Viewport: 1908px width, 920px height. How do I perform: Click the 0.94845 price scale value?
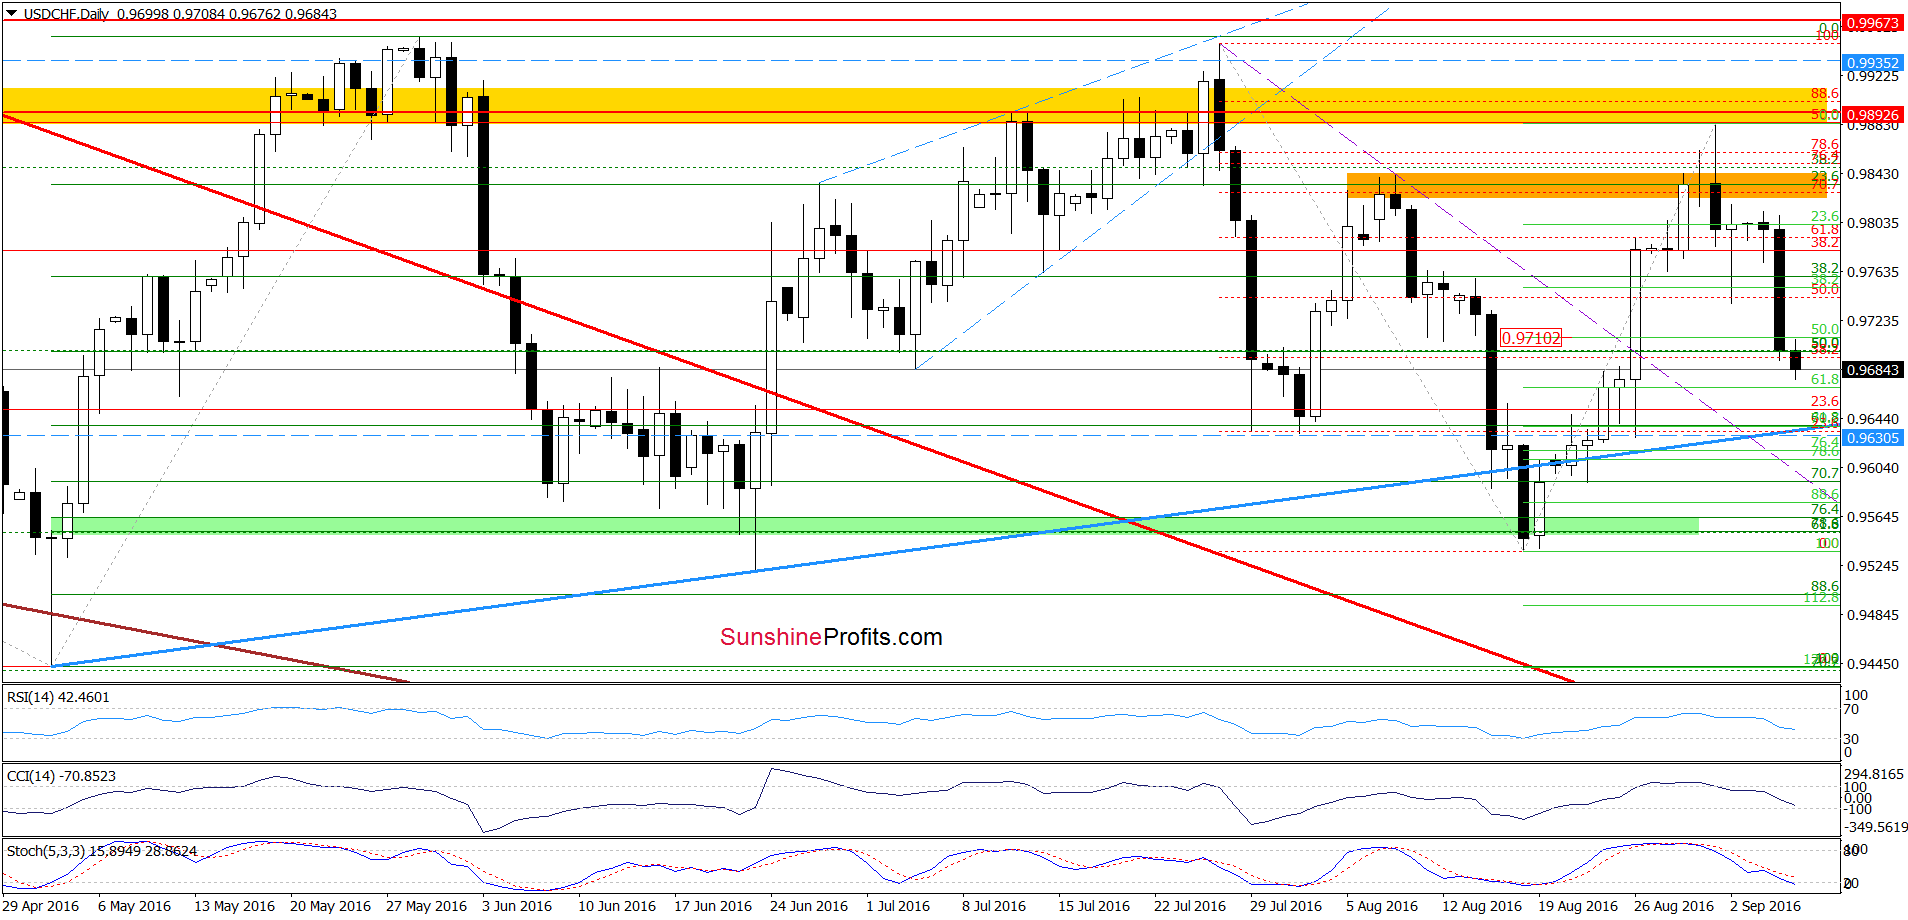point(1872,615)
